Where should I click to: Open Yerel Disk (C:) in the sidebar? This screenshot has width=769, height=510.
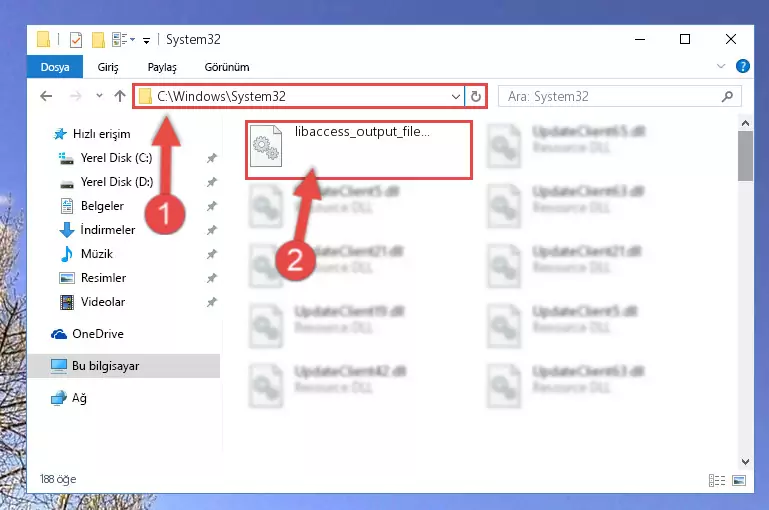tap(105, 158)
